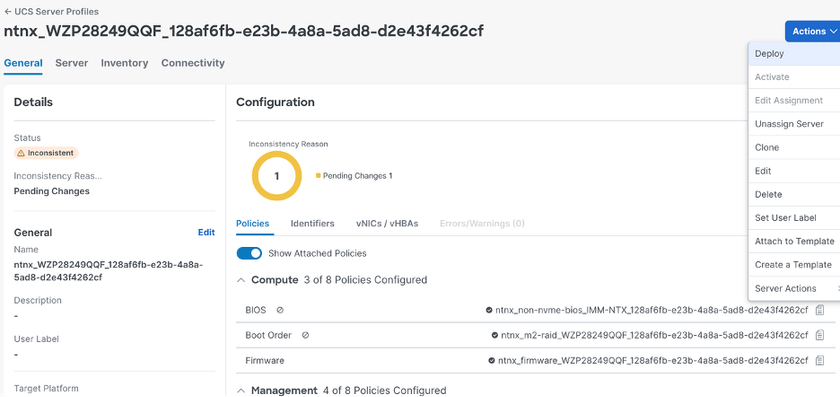The height and width of the screenshot is (397, 840).
Task: Open the Firmware policy details icon
Action: (820, 361)
